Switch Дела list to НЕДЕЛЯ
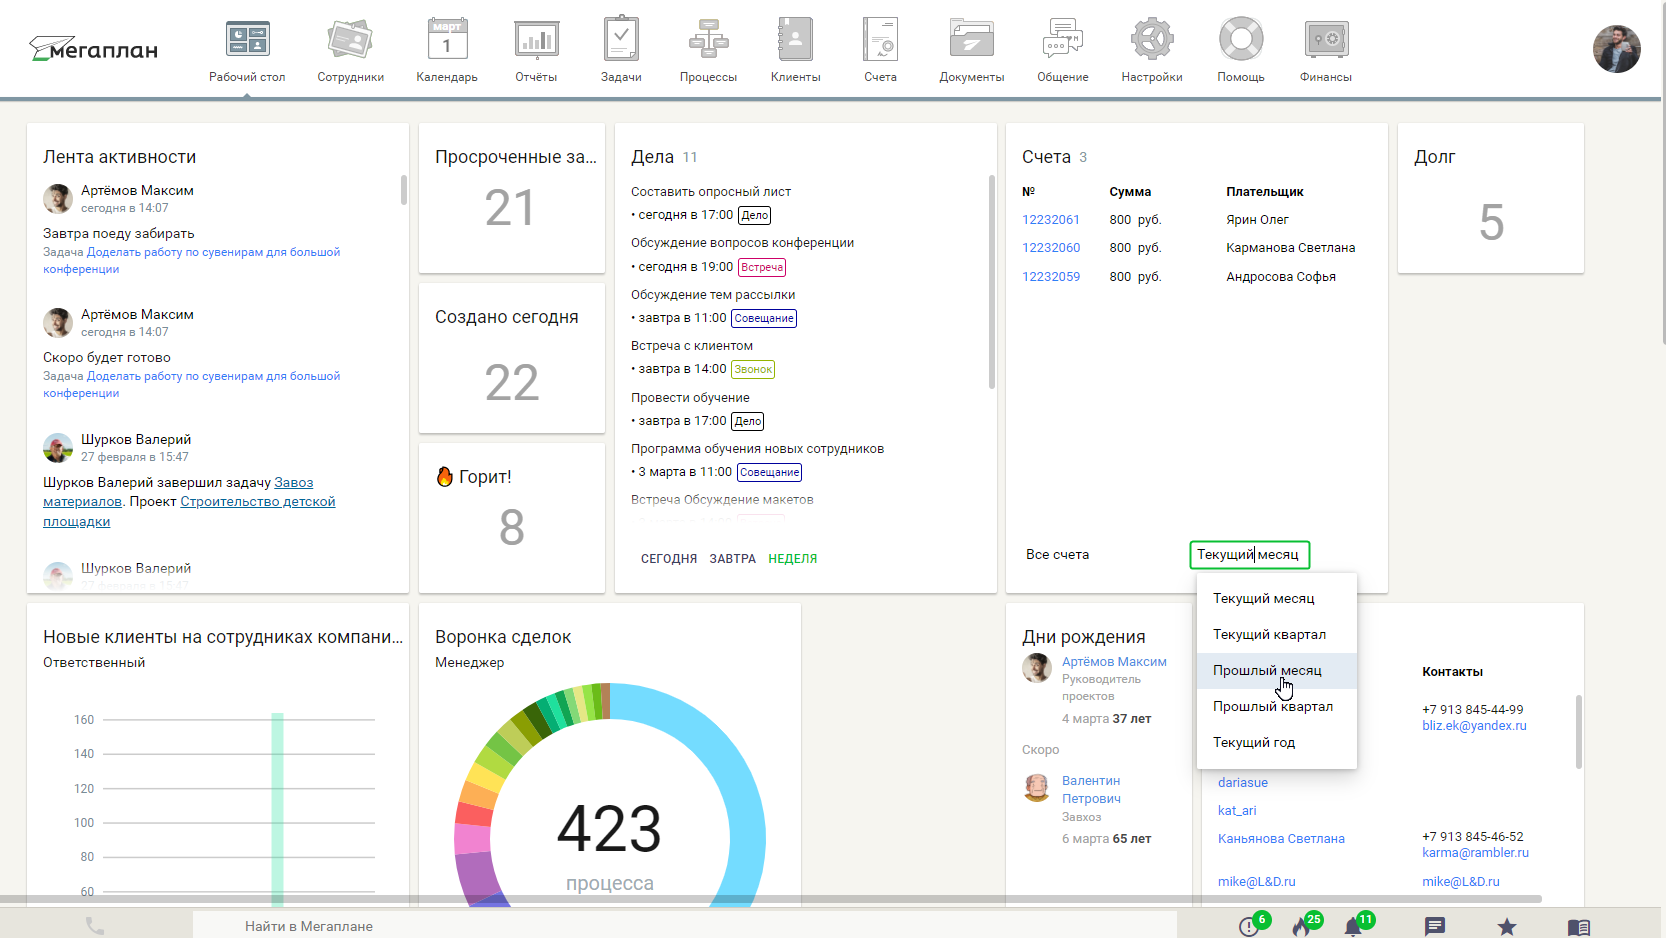 click(793, 559)
